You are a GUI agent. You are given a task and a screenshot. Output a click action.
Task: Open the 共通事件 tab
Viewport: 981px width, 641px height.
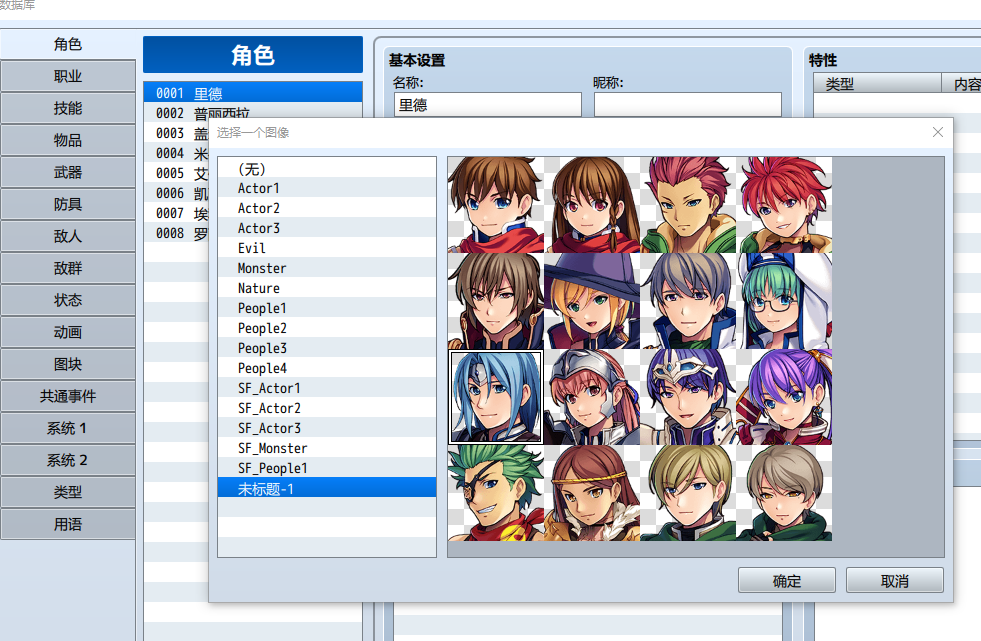coord(68,396)
